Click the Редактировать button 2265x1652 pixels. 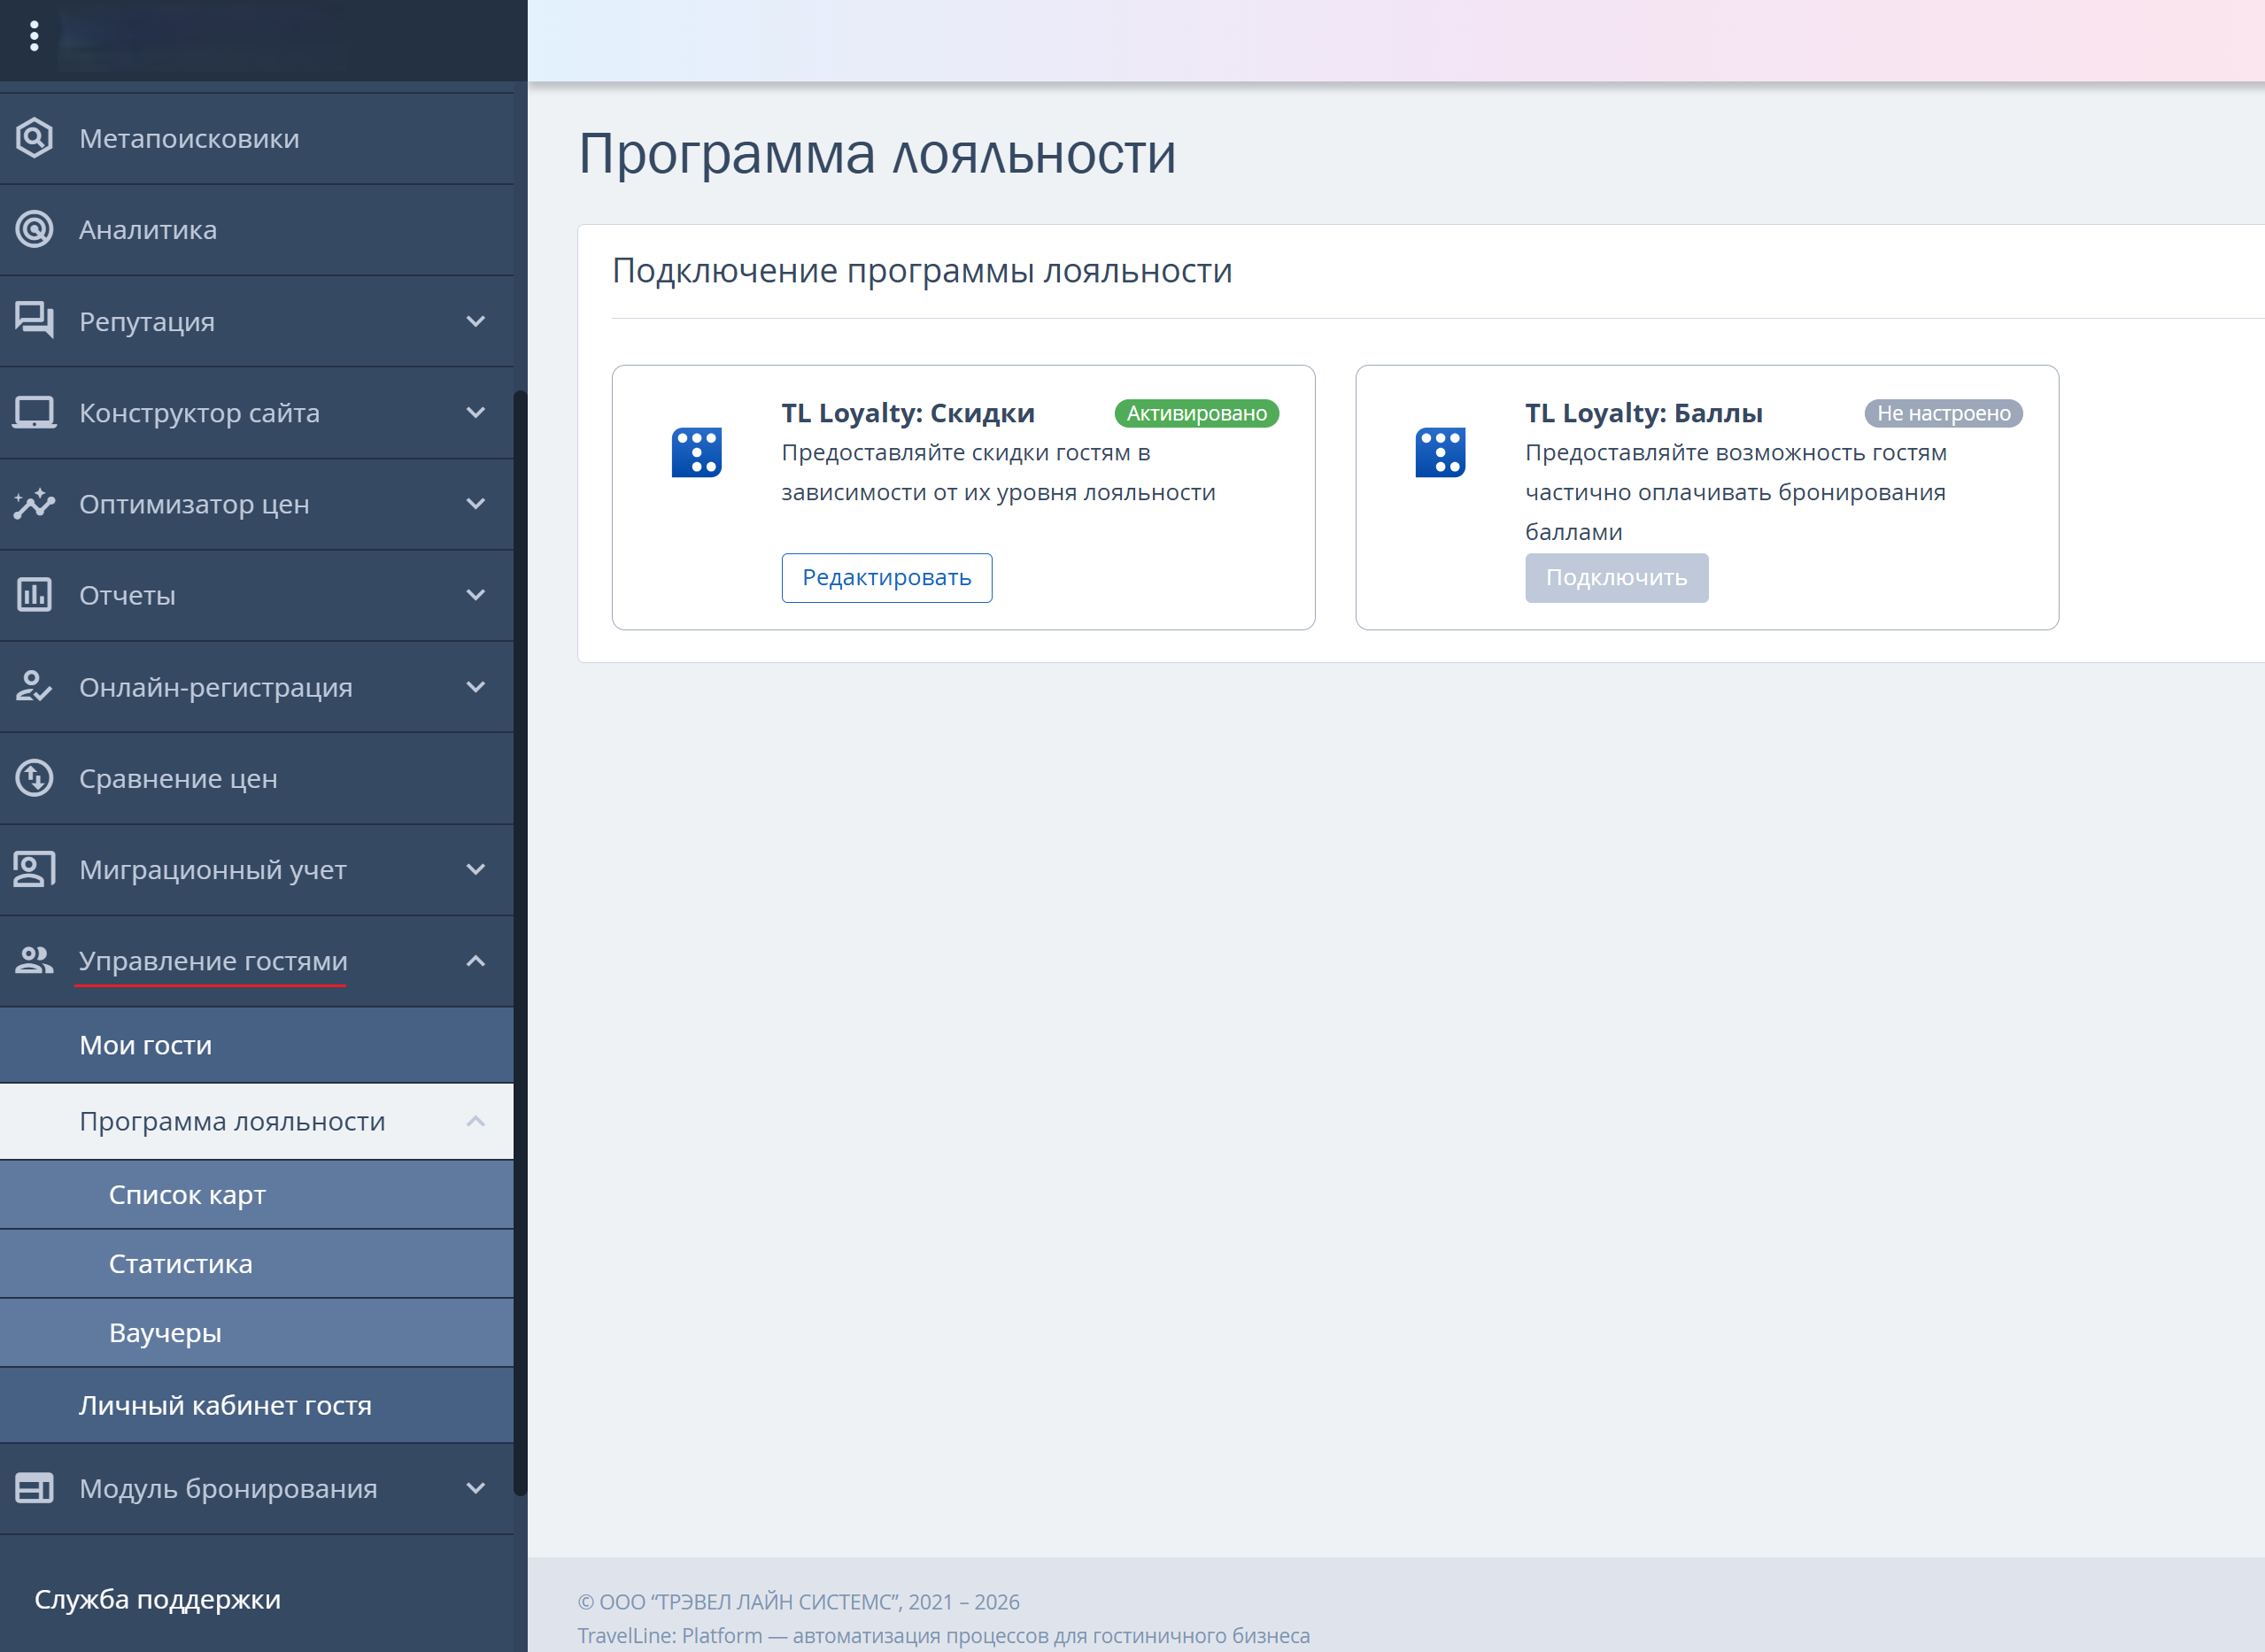(887, 577)
